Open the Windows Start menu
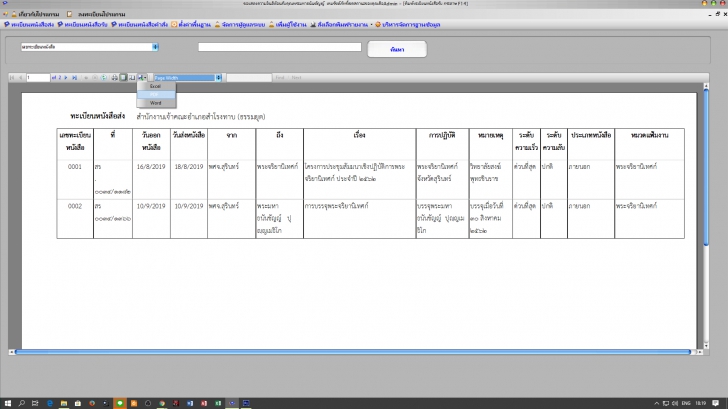 pyautogui.click(x=7, y=403)
